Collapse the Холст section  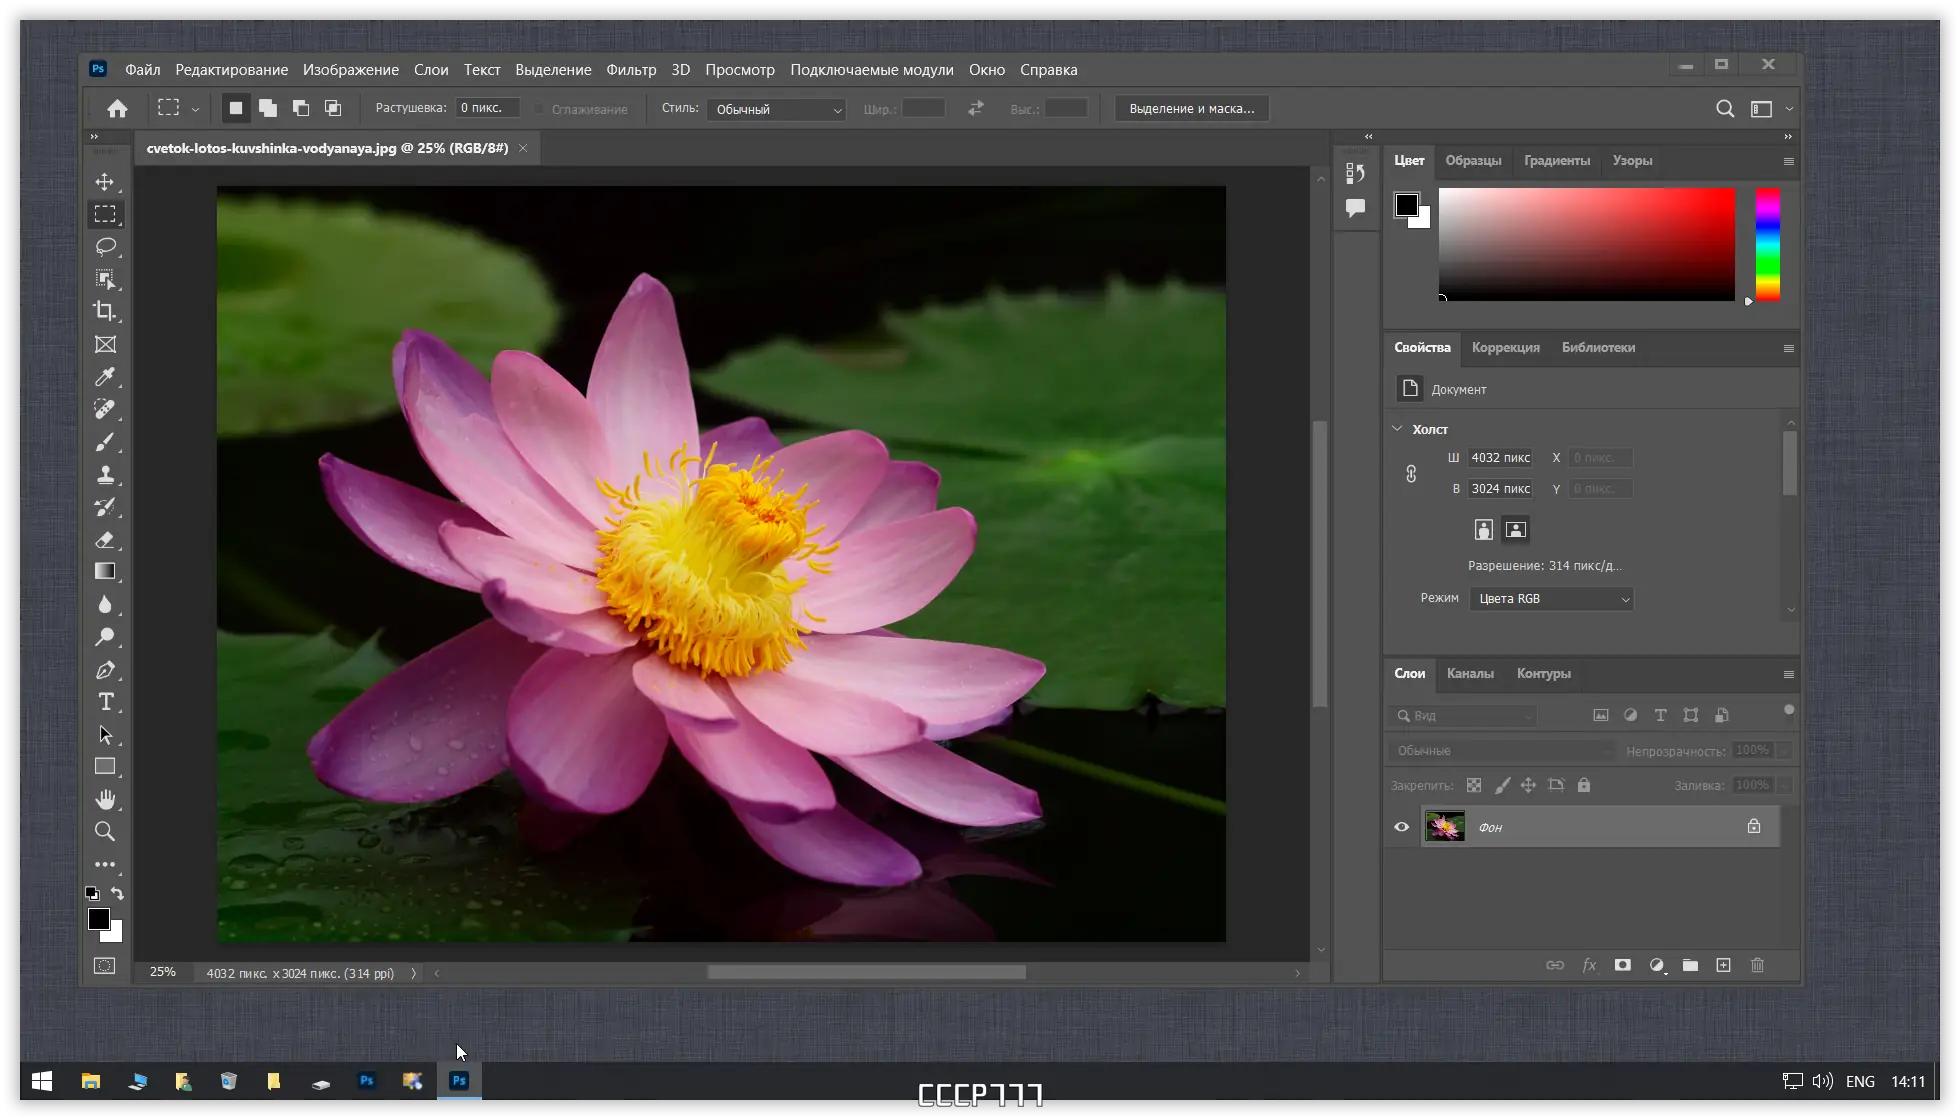(x=1397, y=429)
